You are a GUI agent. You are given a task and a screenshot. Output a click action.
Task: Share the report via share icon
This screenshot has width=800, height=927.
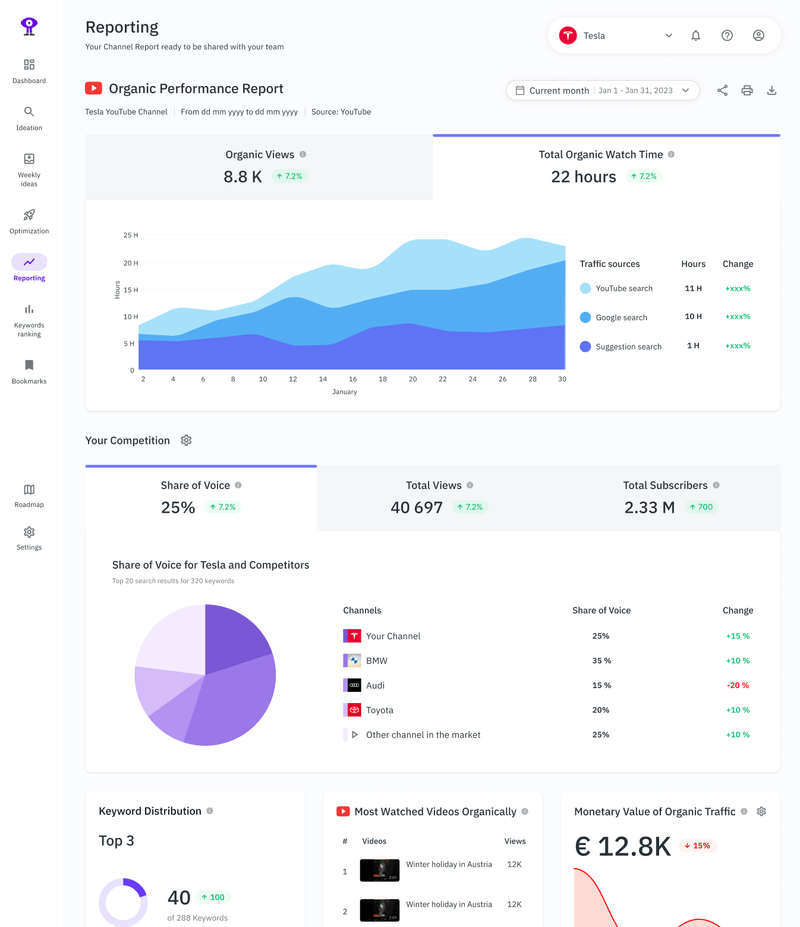click(x=723, y=90)
